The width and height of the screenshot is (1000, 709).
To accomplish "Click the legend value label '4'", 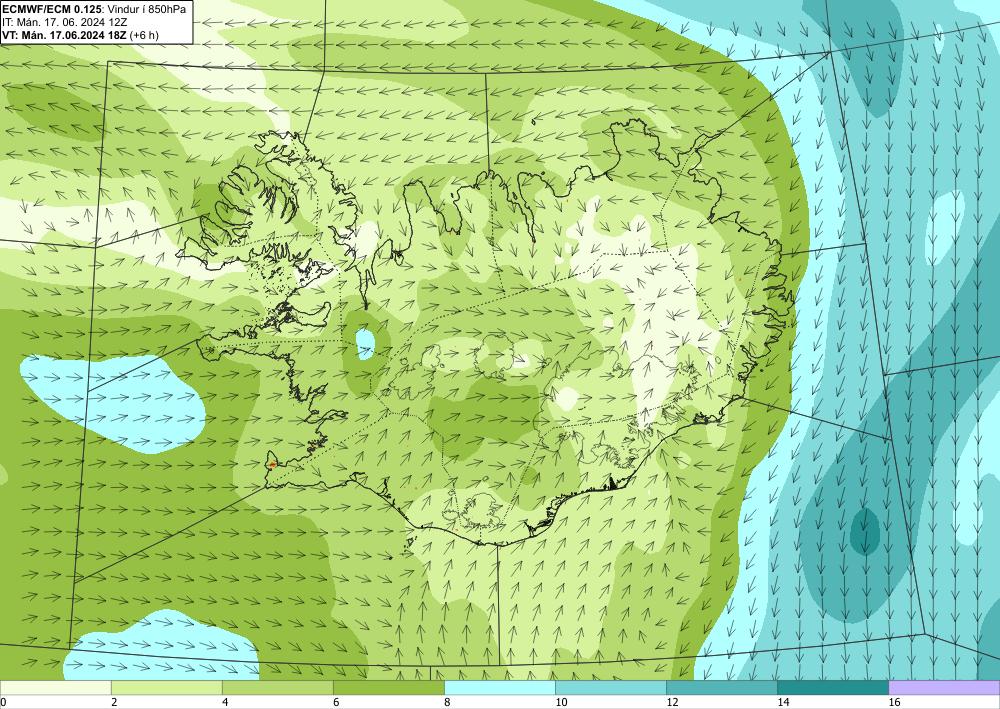I will pos(225,702).
